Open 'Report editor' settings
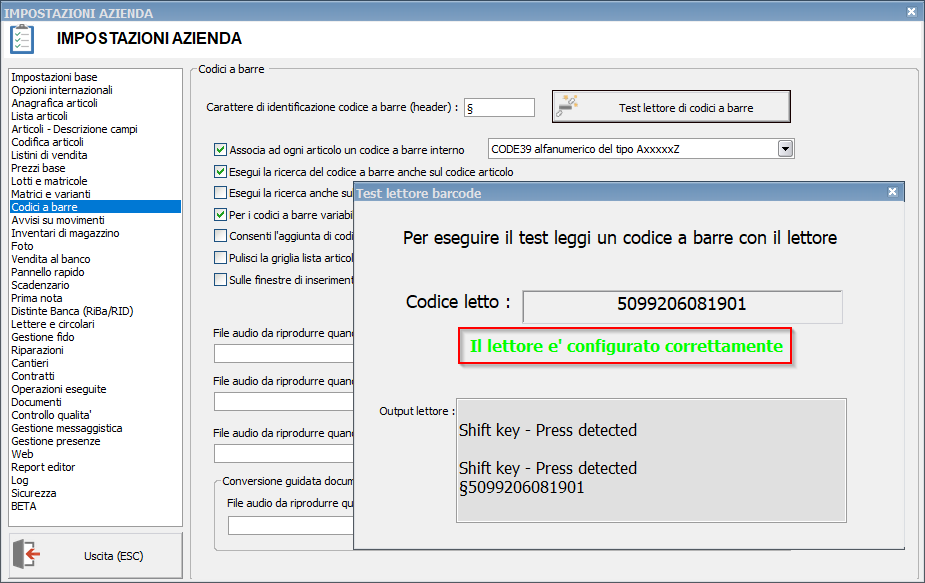The width and height of the screenshot is (925, 583). (x=43, y=467)
